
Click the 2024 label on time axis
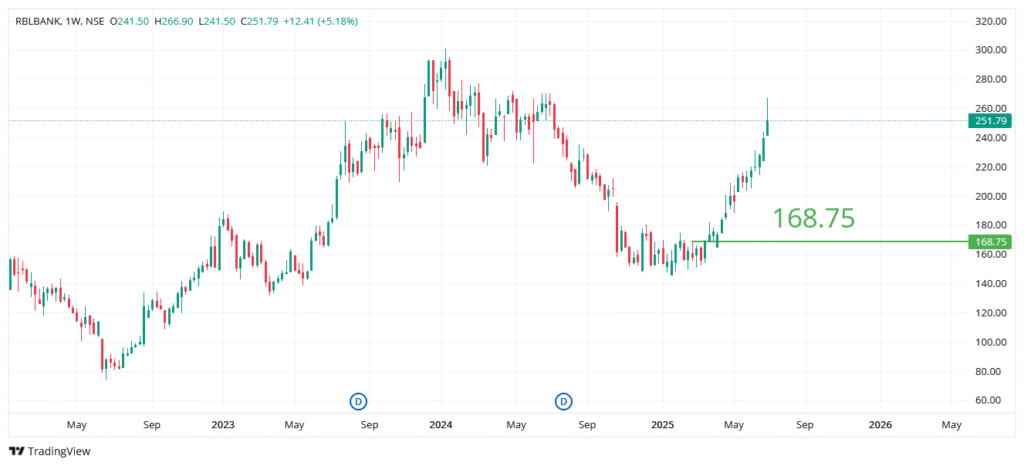[x=440, y=424]
